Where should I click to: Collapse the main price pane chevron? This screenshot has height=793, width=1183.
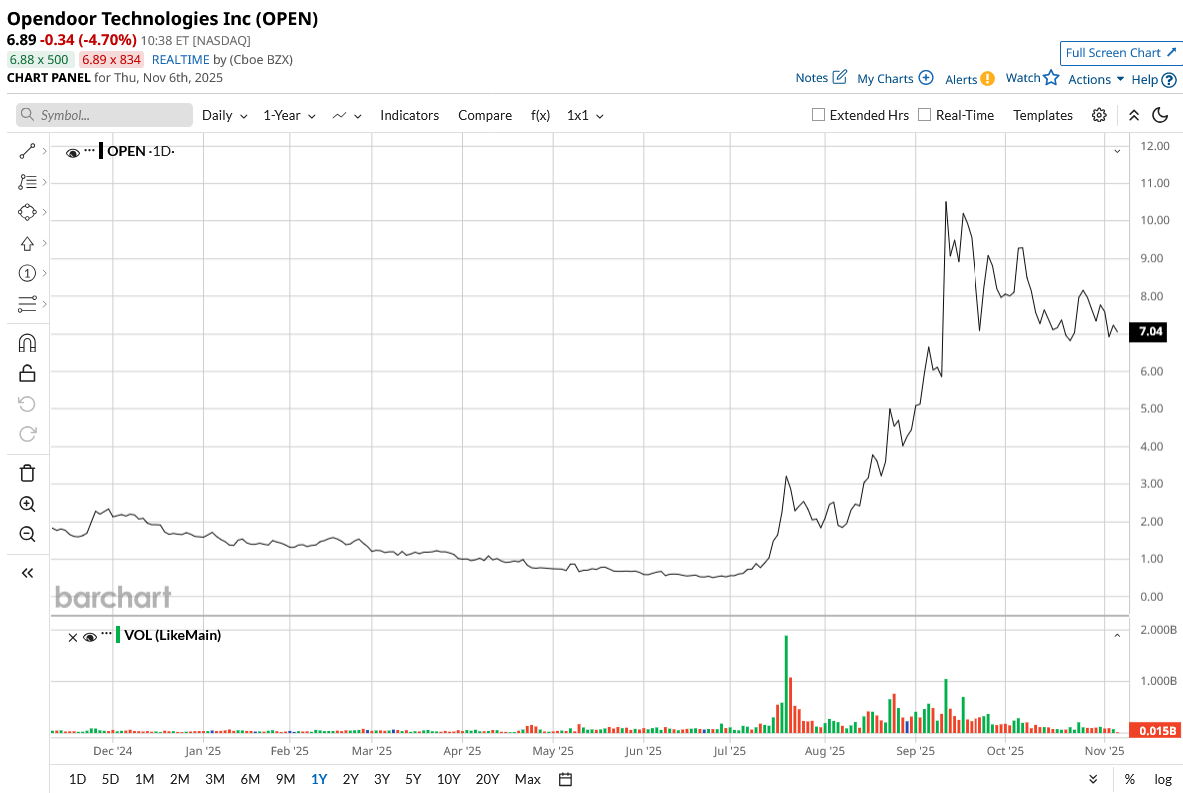[1117, 152]
